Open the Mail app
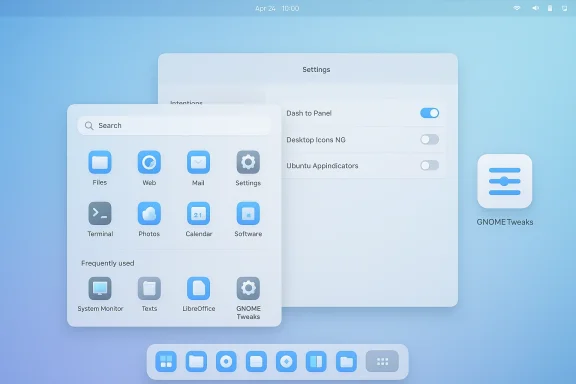576x384 pixels. (x=198, y=162)
